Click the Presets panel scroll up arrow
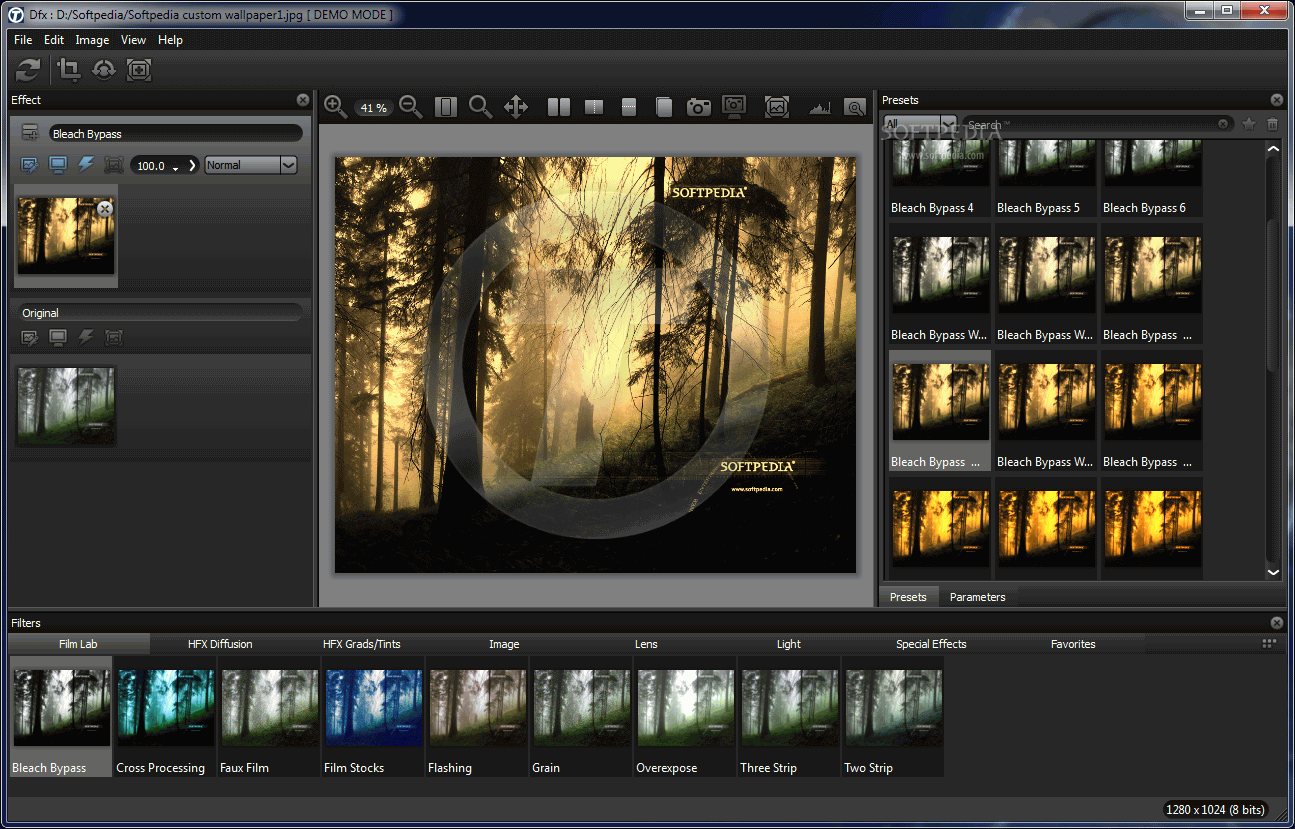1295x829 pixels. tap(1273, 149)
